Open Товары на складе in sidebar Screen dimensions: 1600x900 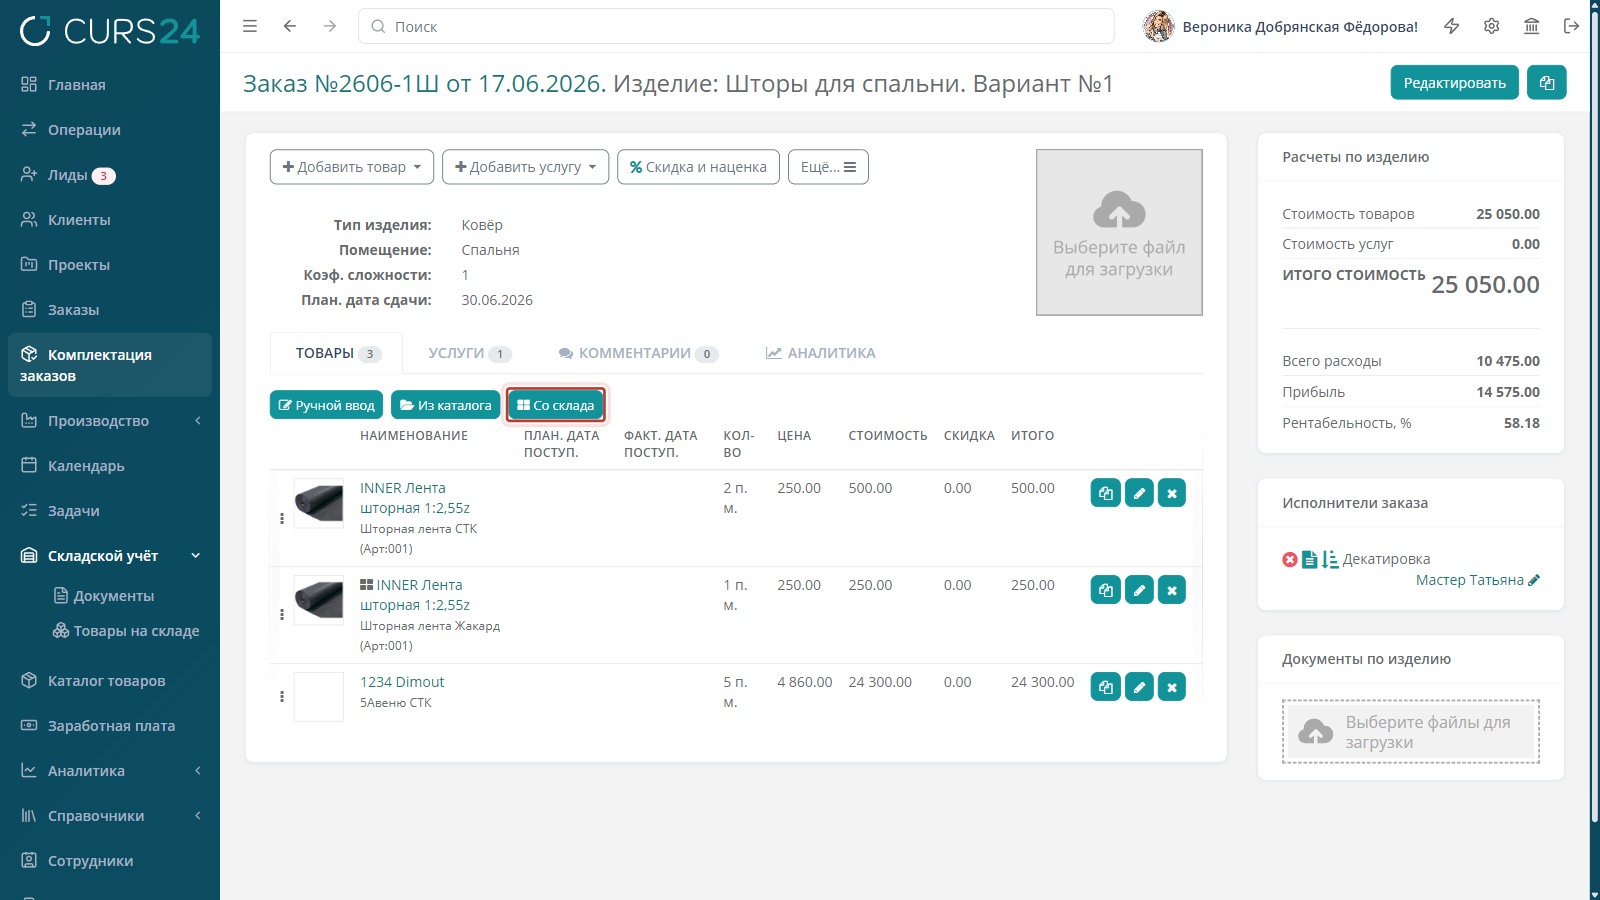(126, 631)
